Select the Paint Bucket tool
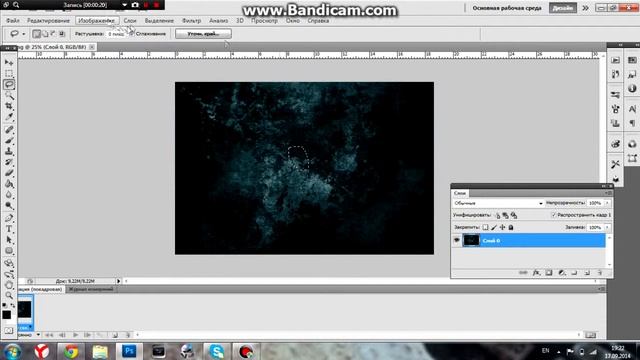The image size is (640, 360). coord(9,184)
